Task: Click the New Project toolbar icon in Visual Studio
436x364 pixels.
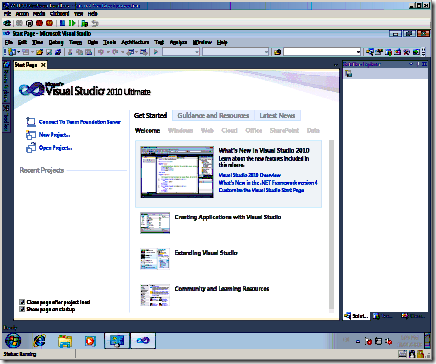Action: pyautogui.click(x=13, y=52)
